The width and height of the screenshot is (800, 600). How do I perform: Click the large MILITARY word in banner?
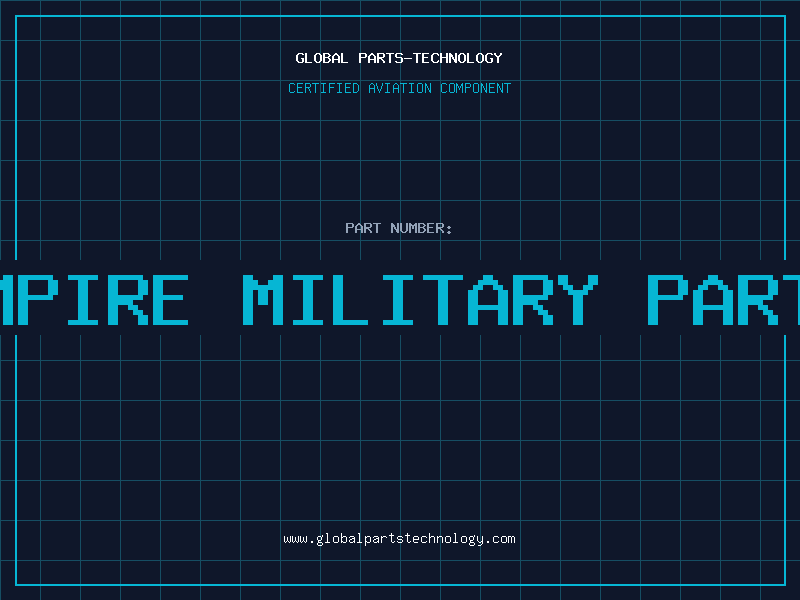click(420, 299)
